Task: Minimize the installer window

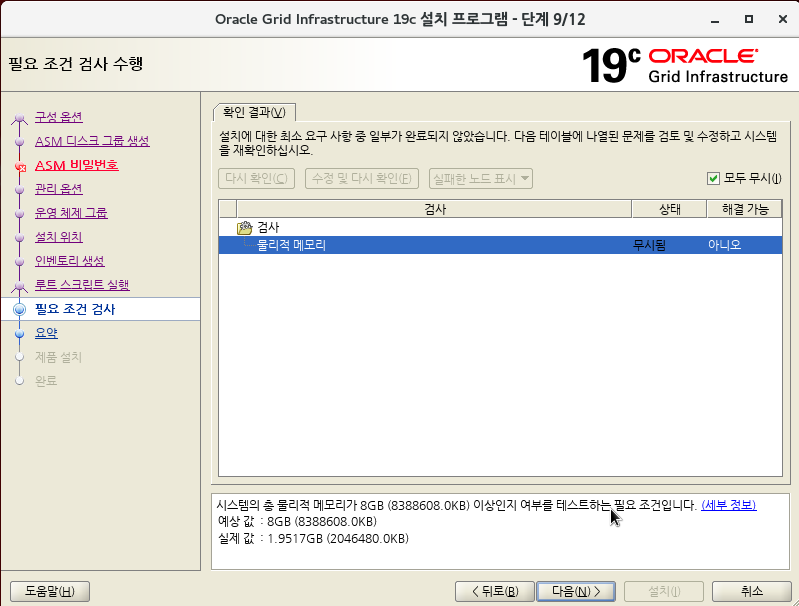Action: click(x=715, y=20)
